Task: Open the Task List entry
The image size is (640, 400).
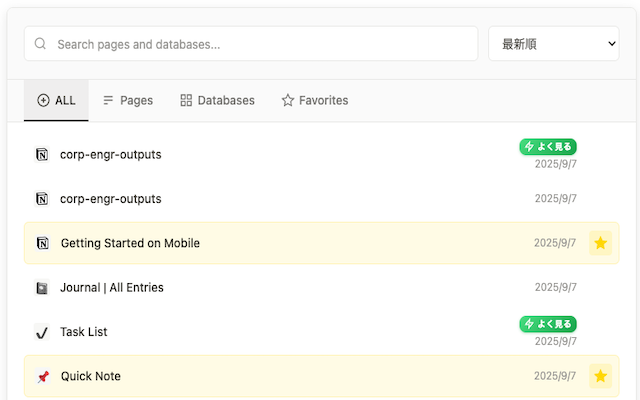Action: tap(322, 332)
